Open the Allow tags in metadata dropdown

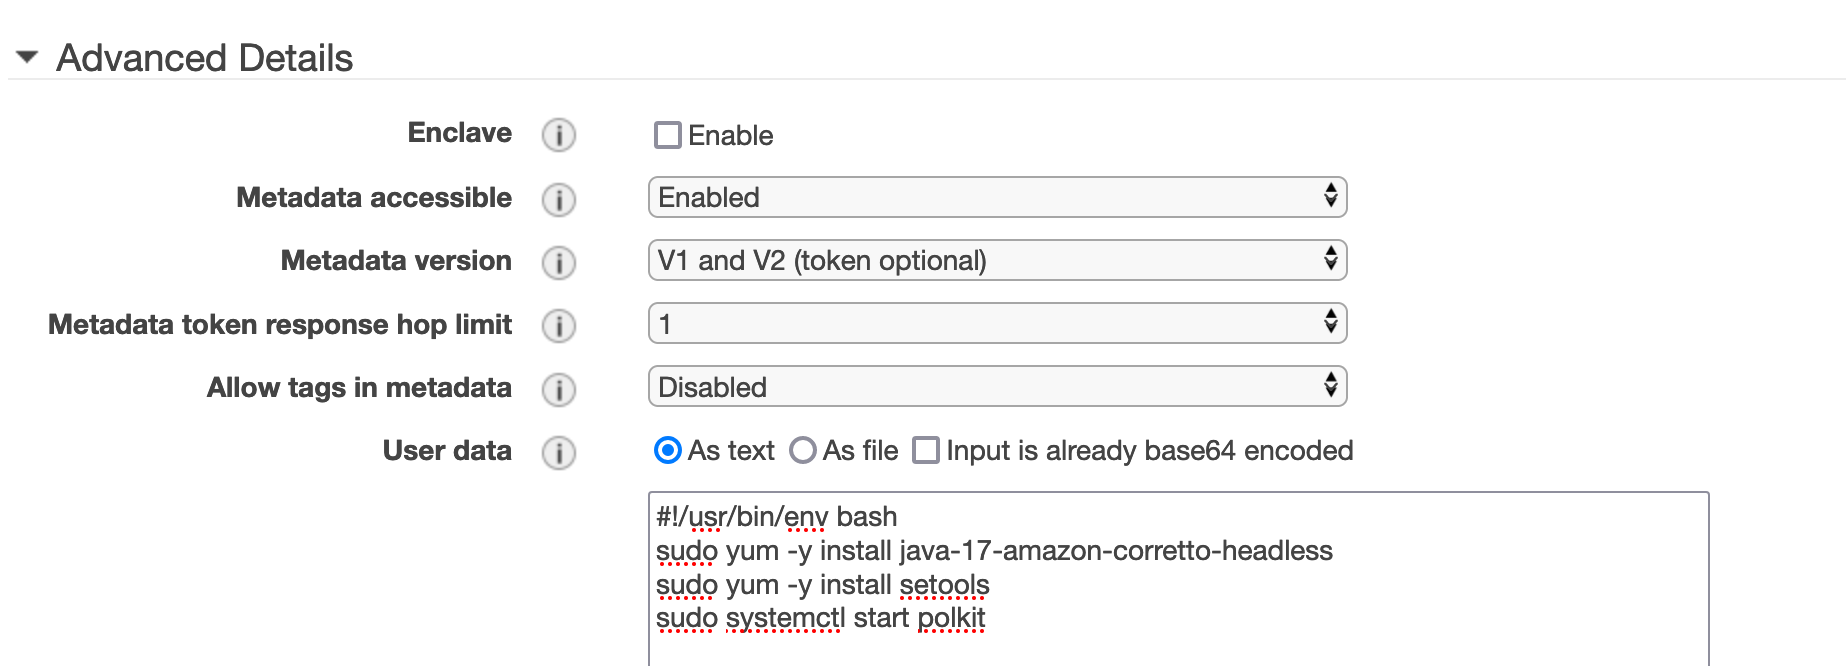[x=997, y=386]
